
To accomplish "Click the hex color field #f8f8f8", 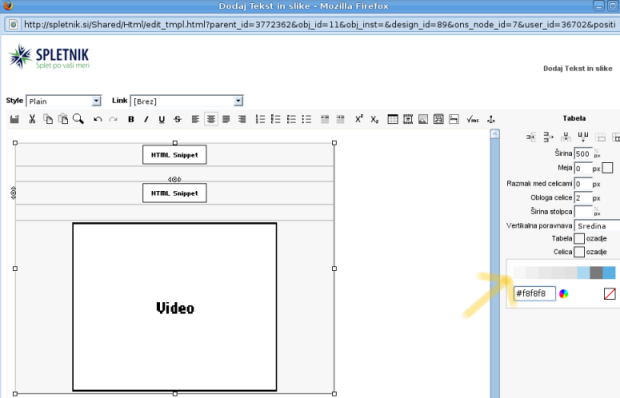I will click(x=534, y=294).
